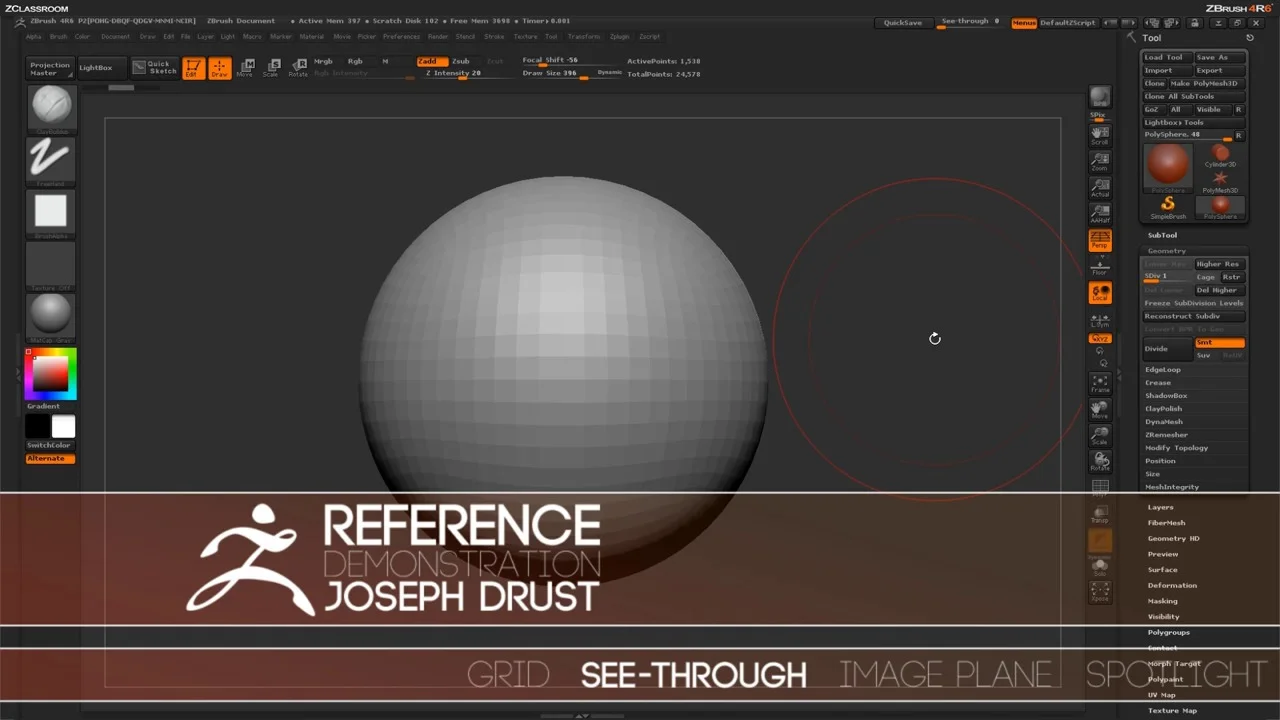Open the BrushAlpha selector

[x=51, y=212]
